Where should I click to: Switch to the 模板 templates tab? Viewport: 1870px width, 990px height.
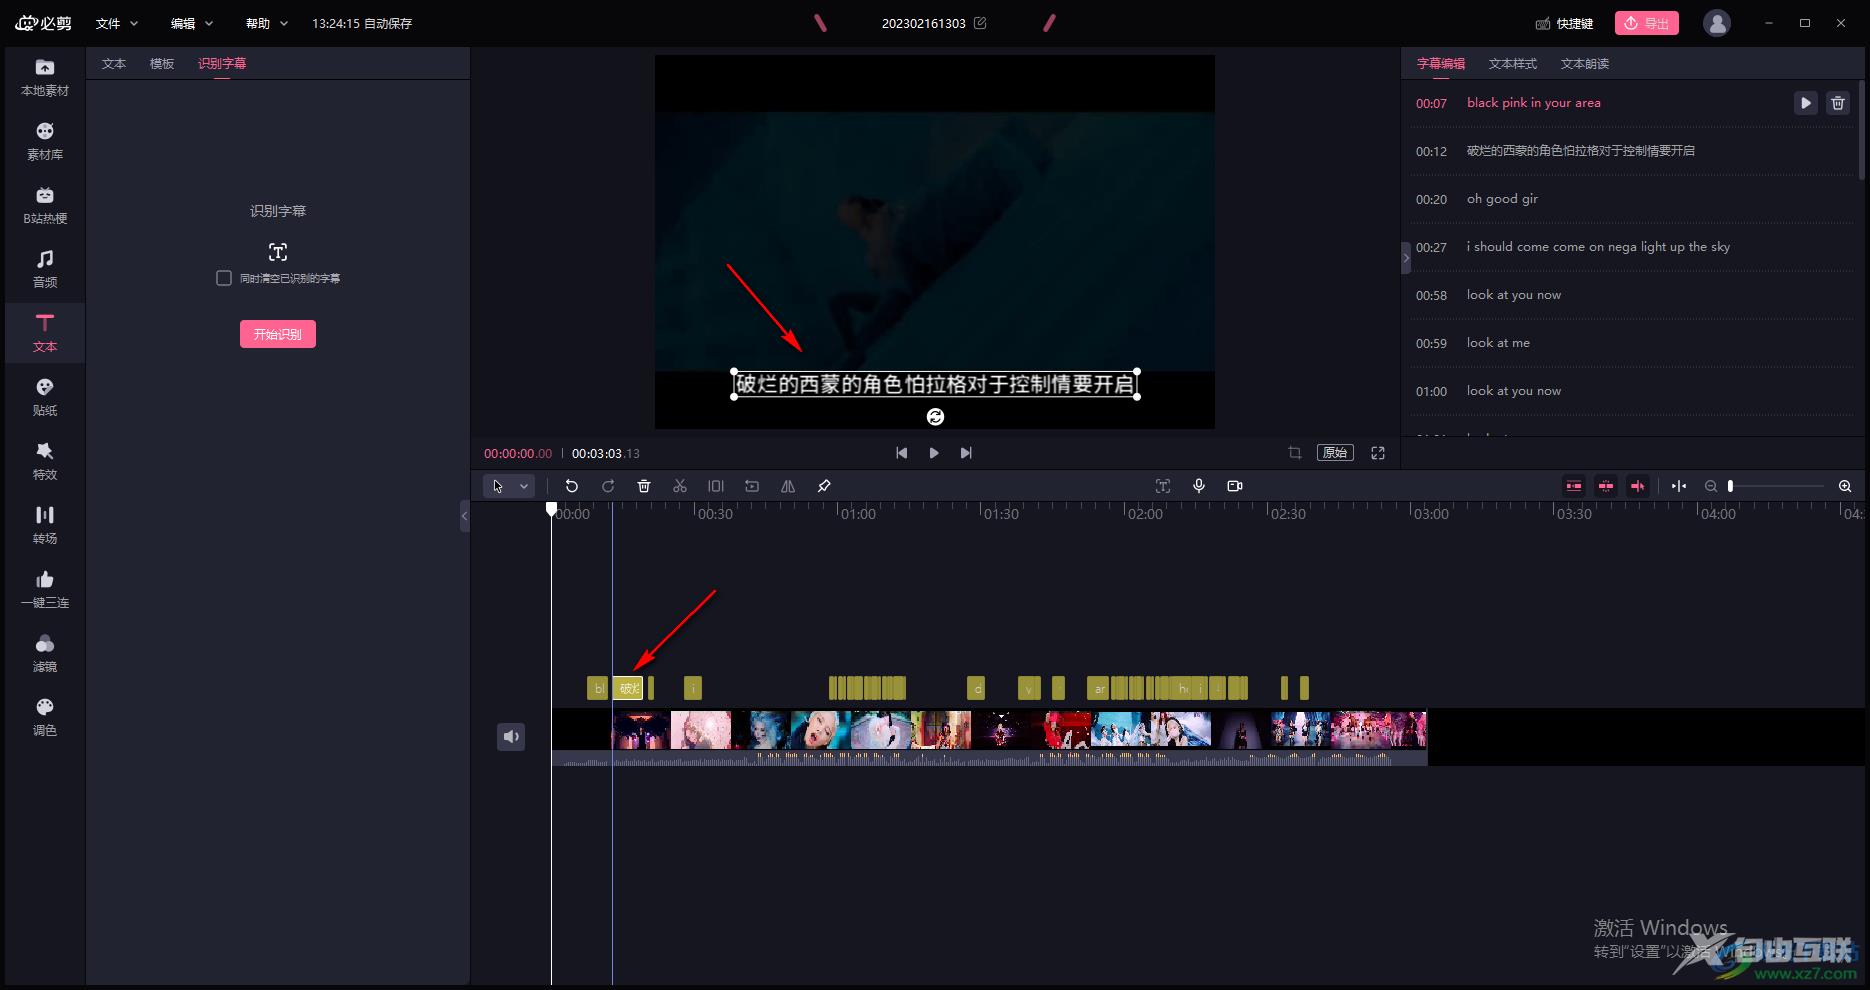click(162, 63)
